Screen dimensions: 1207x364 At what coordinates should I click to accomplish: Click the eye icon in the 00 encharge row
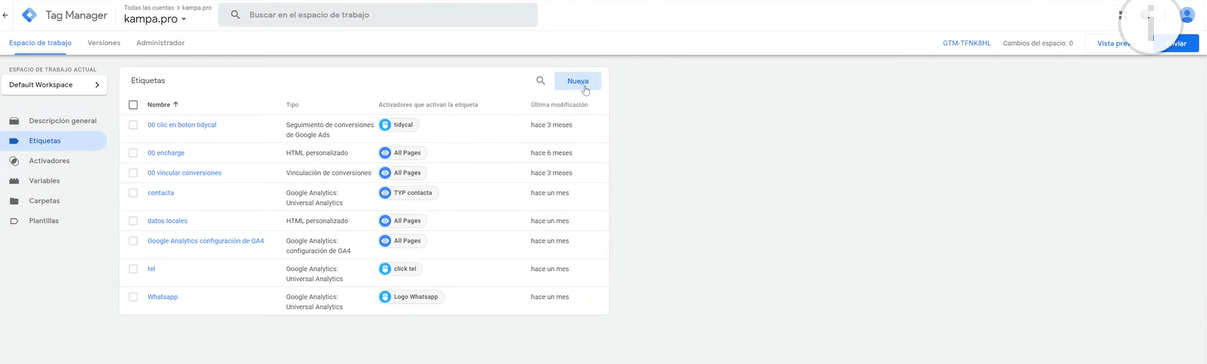coord(385,153)
